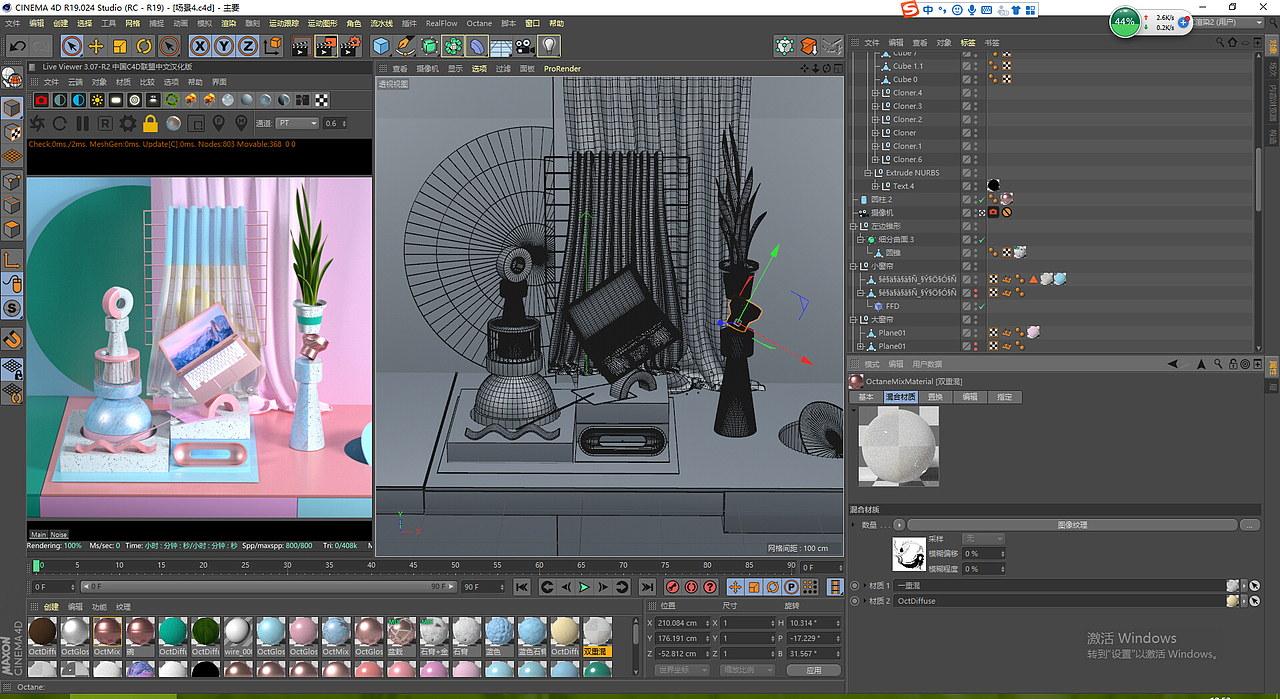The width and height of the screenshot is (1280, 699).
Task: Click the 0.6 value field in Live Viewer
Action: pyautogui.click(x=335, y=124)
